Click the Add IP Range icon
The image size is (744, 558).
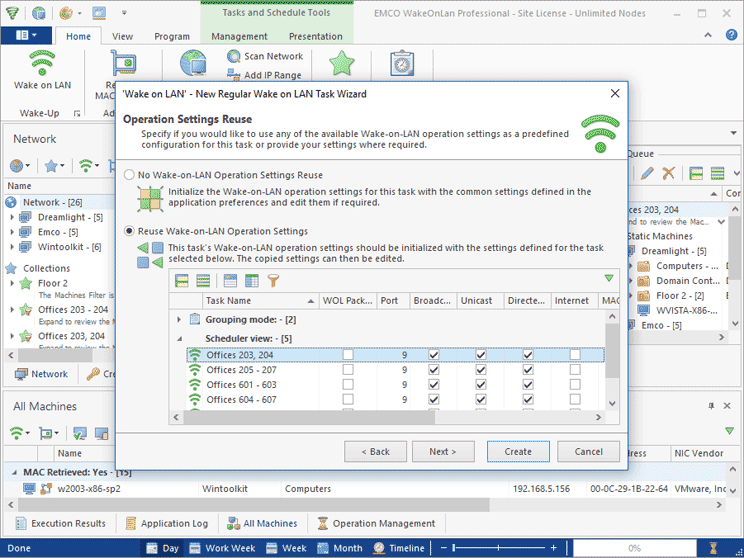233,75
